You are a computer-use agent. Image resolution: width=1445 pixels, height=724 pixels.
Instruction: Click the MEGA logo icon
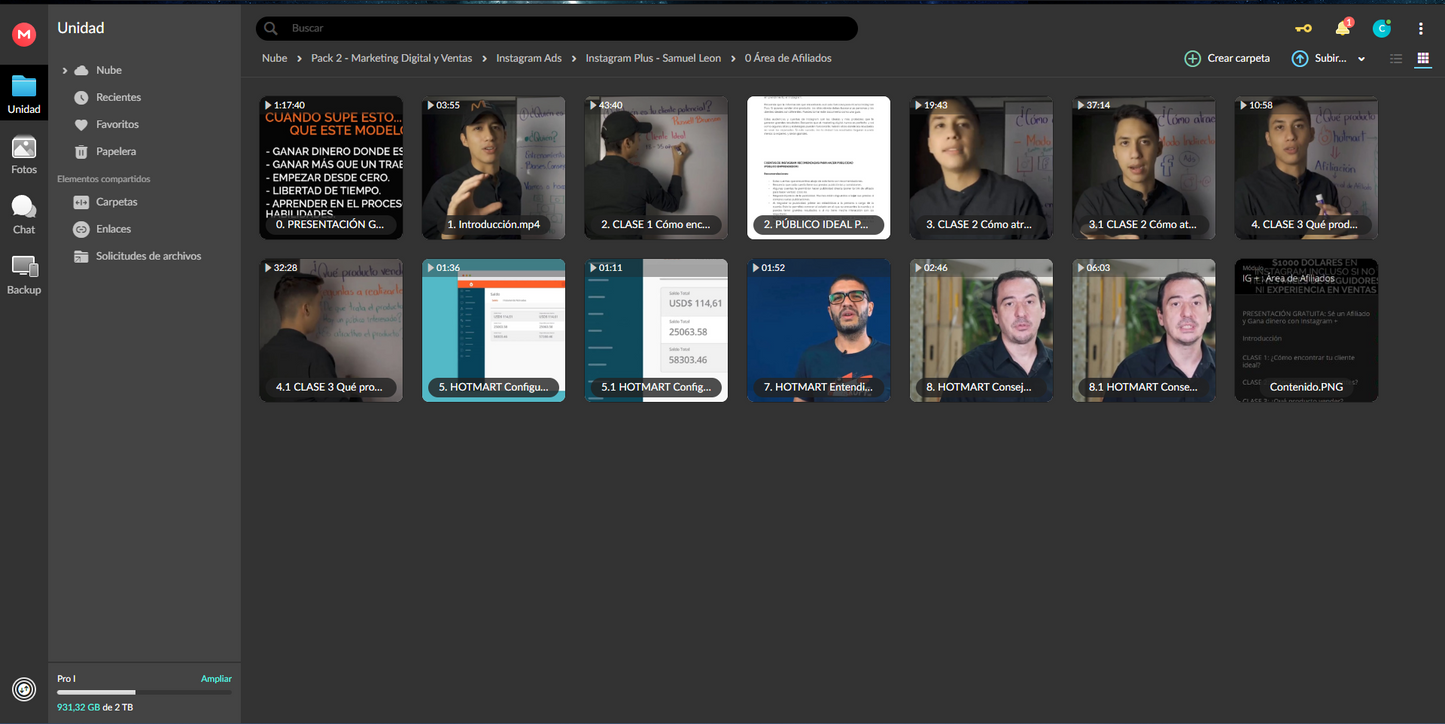(x=24, y=34)
